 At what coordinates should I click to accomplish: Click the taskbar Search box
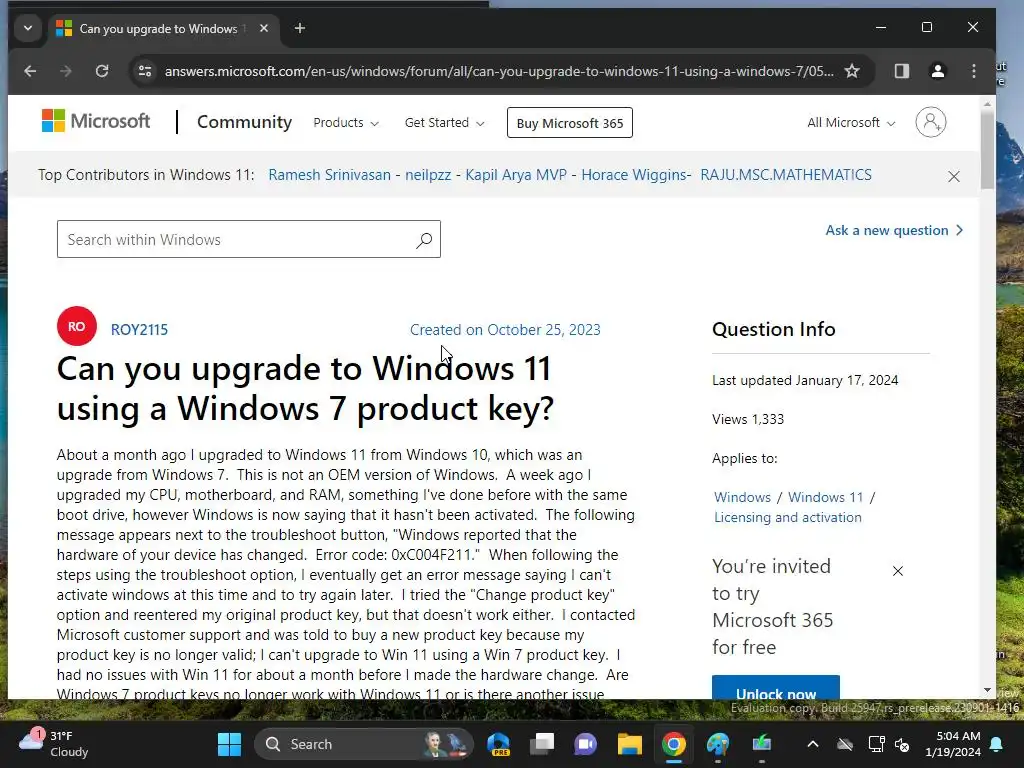[364, 744]
